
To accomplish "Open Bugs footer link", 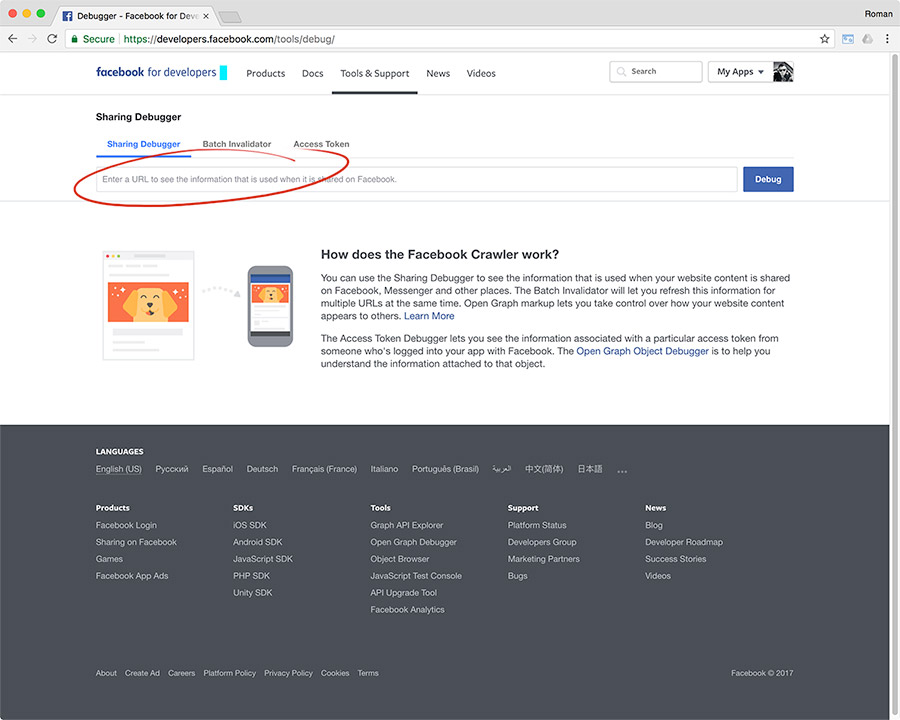I will (x=517, y=576).
